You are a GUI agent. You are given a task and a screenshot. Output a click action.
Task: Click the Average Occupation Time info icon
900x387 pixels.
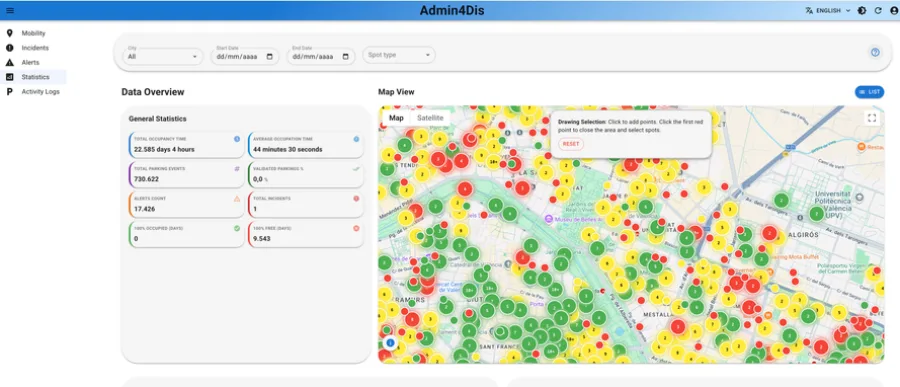point(356,139)
